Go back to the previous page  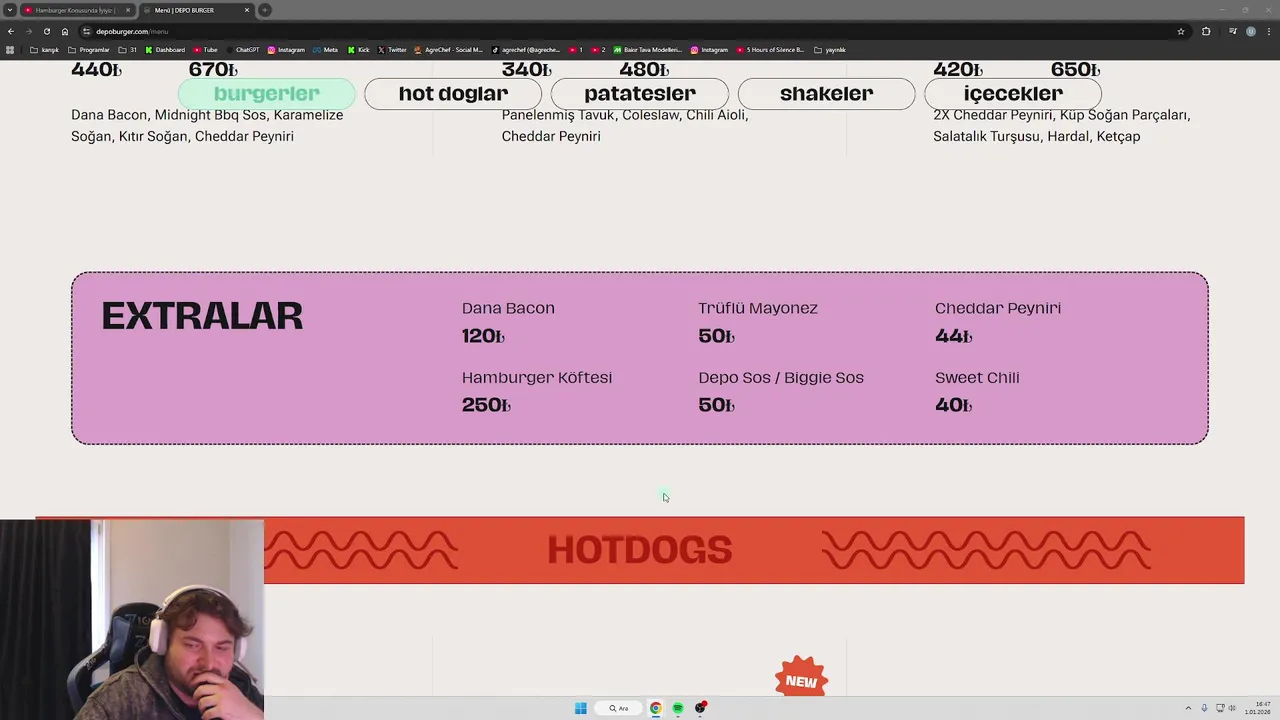[11, 31]
